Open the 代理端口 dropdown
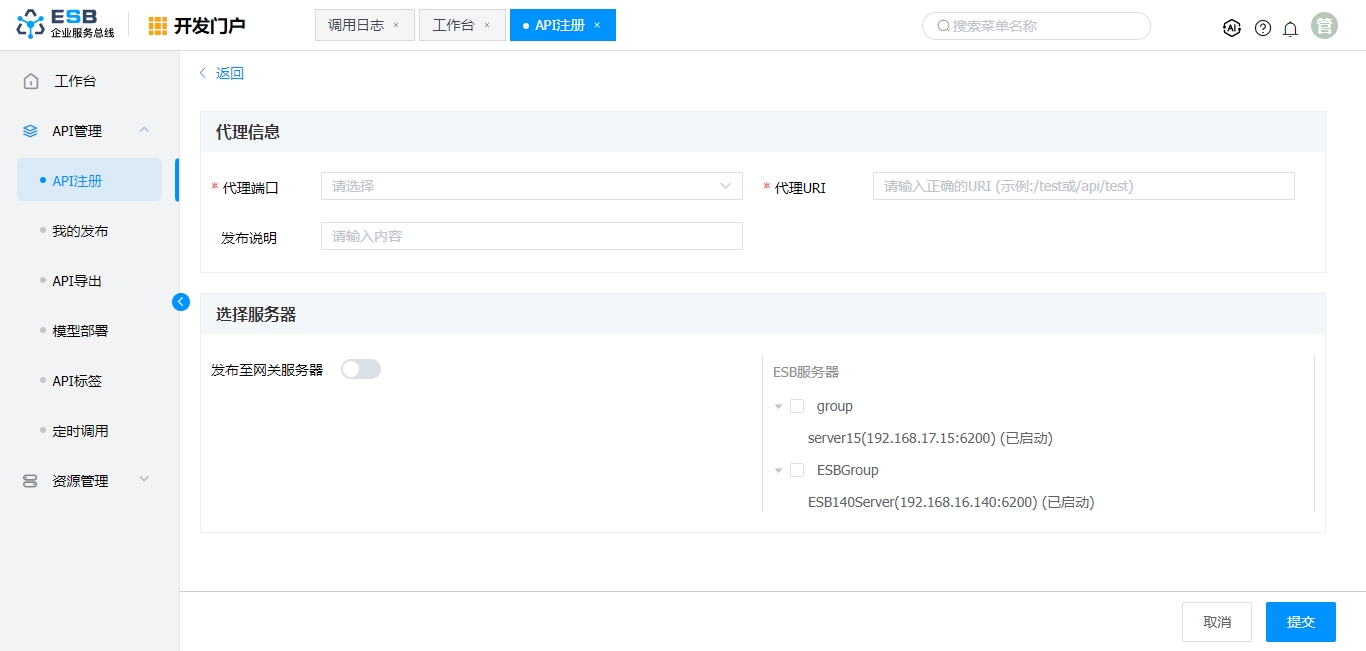 [531, 186]
